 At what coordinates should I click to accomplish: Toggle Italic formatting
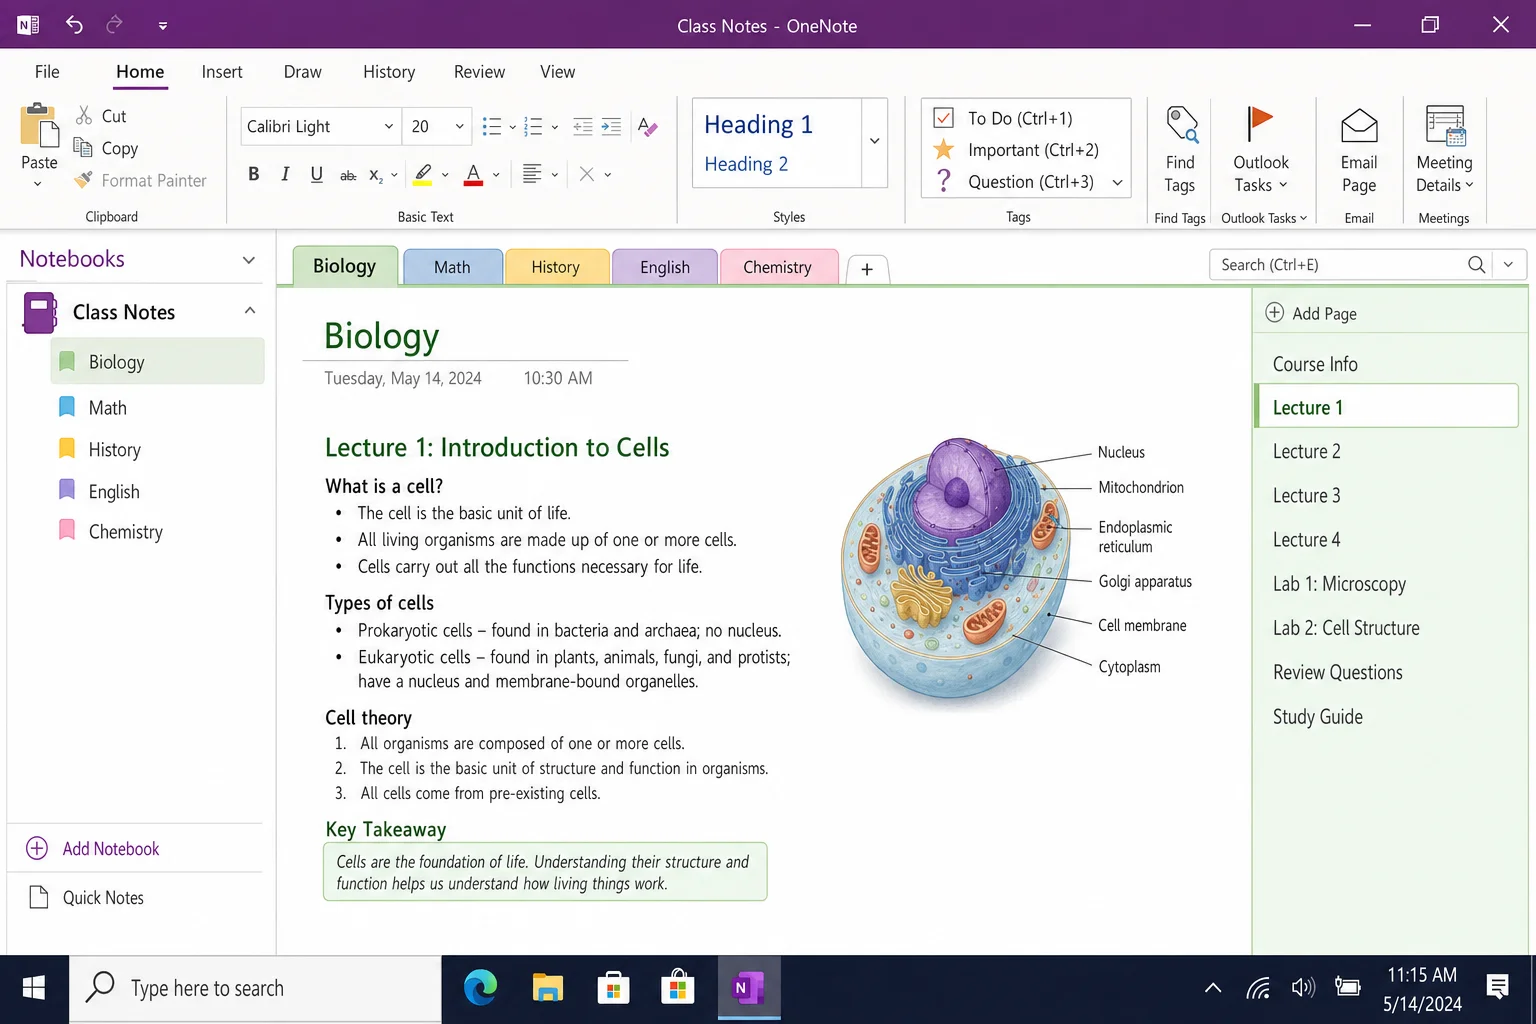[x=285, y=174]
